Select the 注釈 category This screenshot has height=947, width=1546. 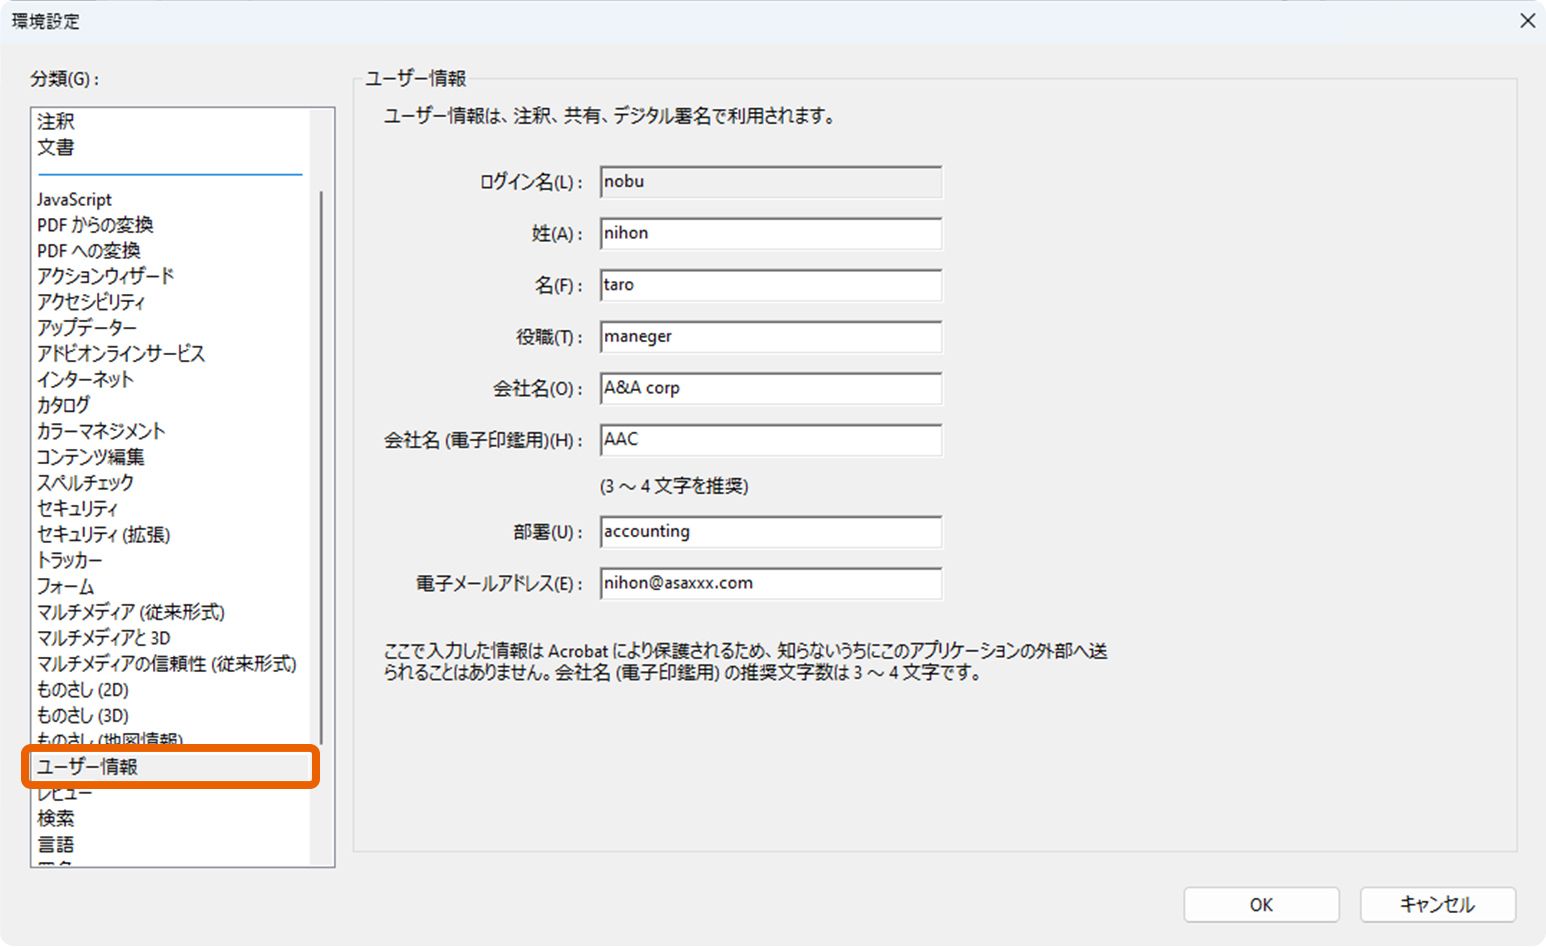56,121
